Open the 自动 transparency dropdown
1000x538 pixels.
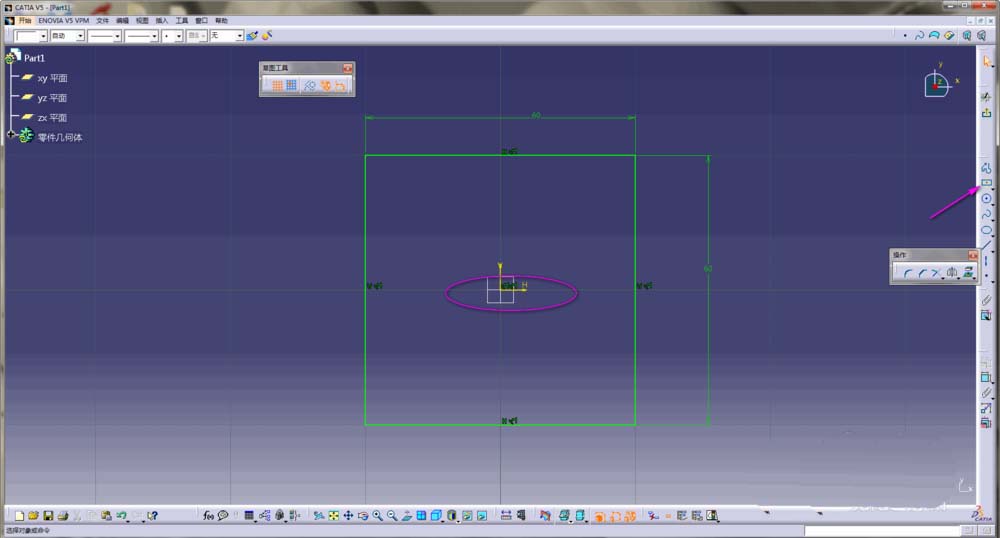tap(80, 36)
